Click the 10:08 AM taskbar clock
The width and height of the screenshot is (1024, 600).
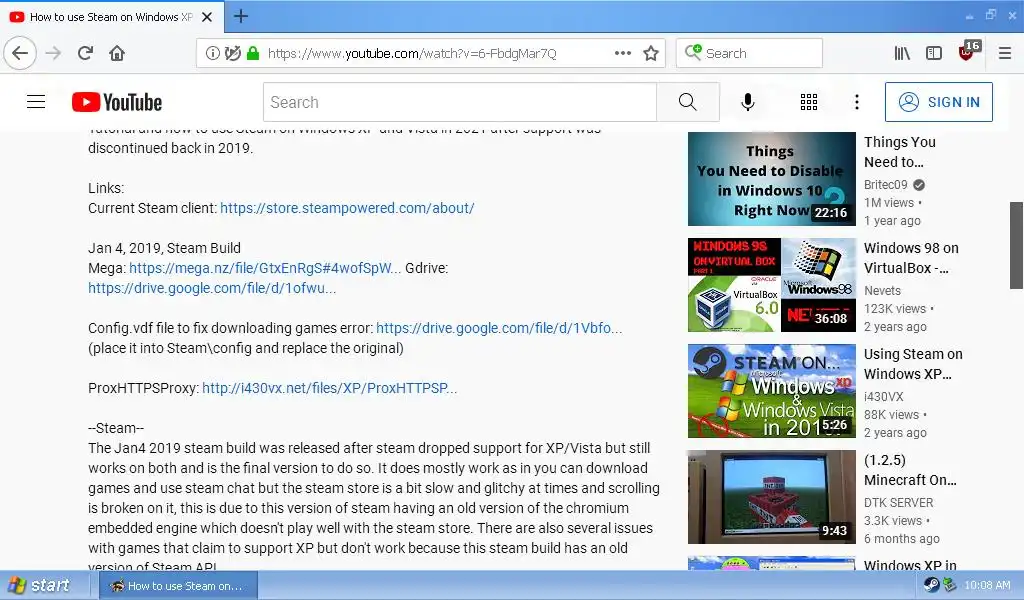pyautogui.click(x=987, y=586)
